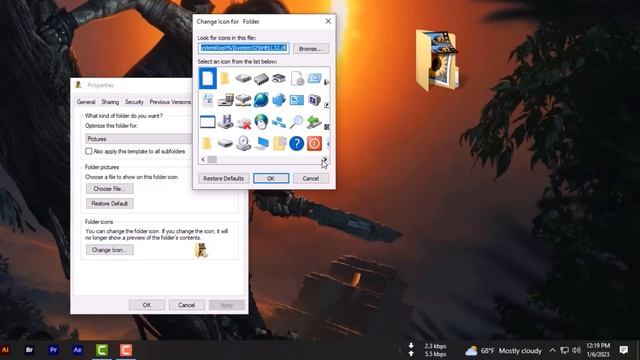Select the blue question mark help icon
The height and width of the screenshot is (360, 640).
click(x=297, y=143)
